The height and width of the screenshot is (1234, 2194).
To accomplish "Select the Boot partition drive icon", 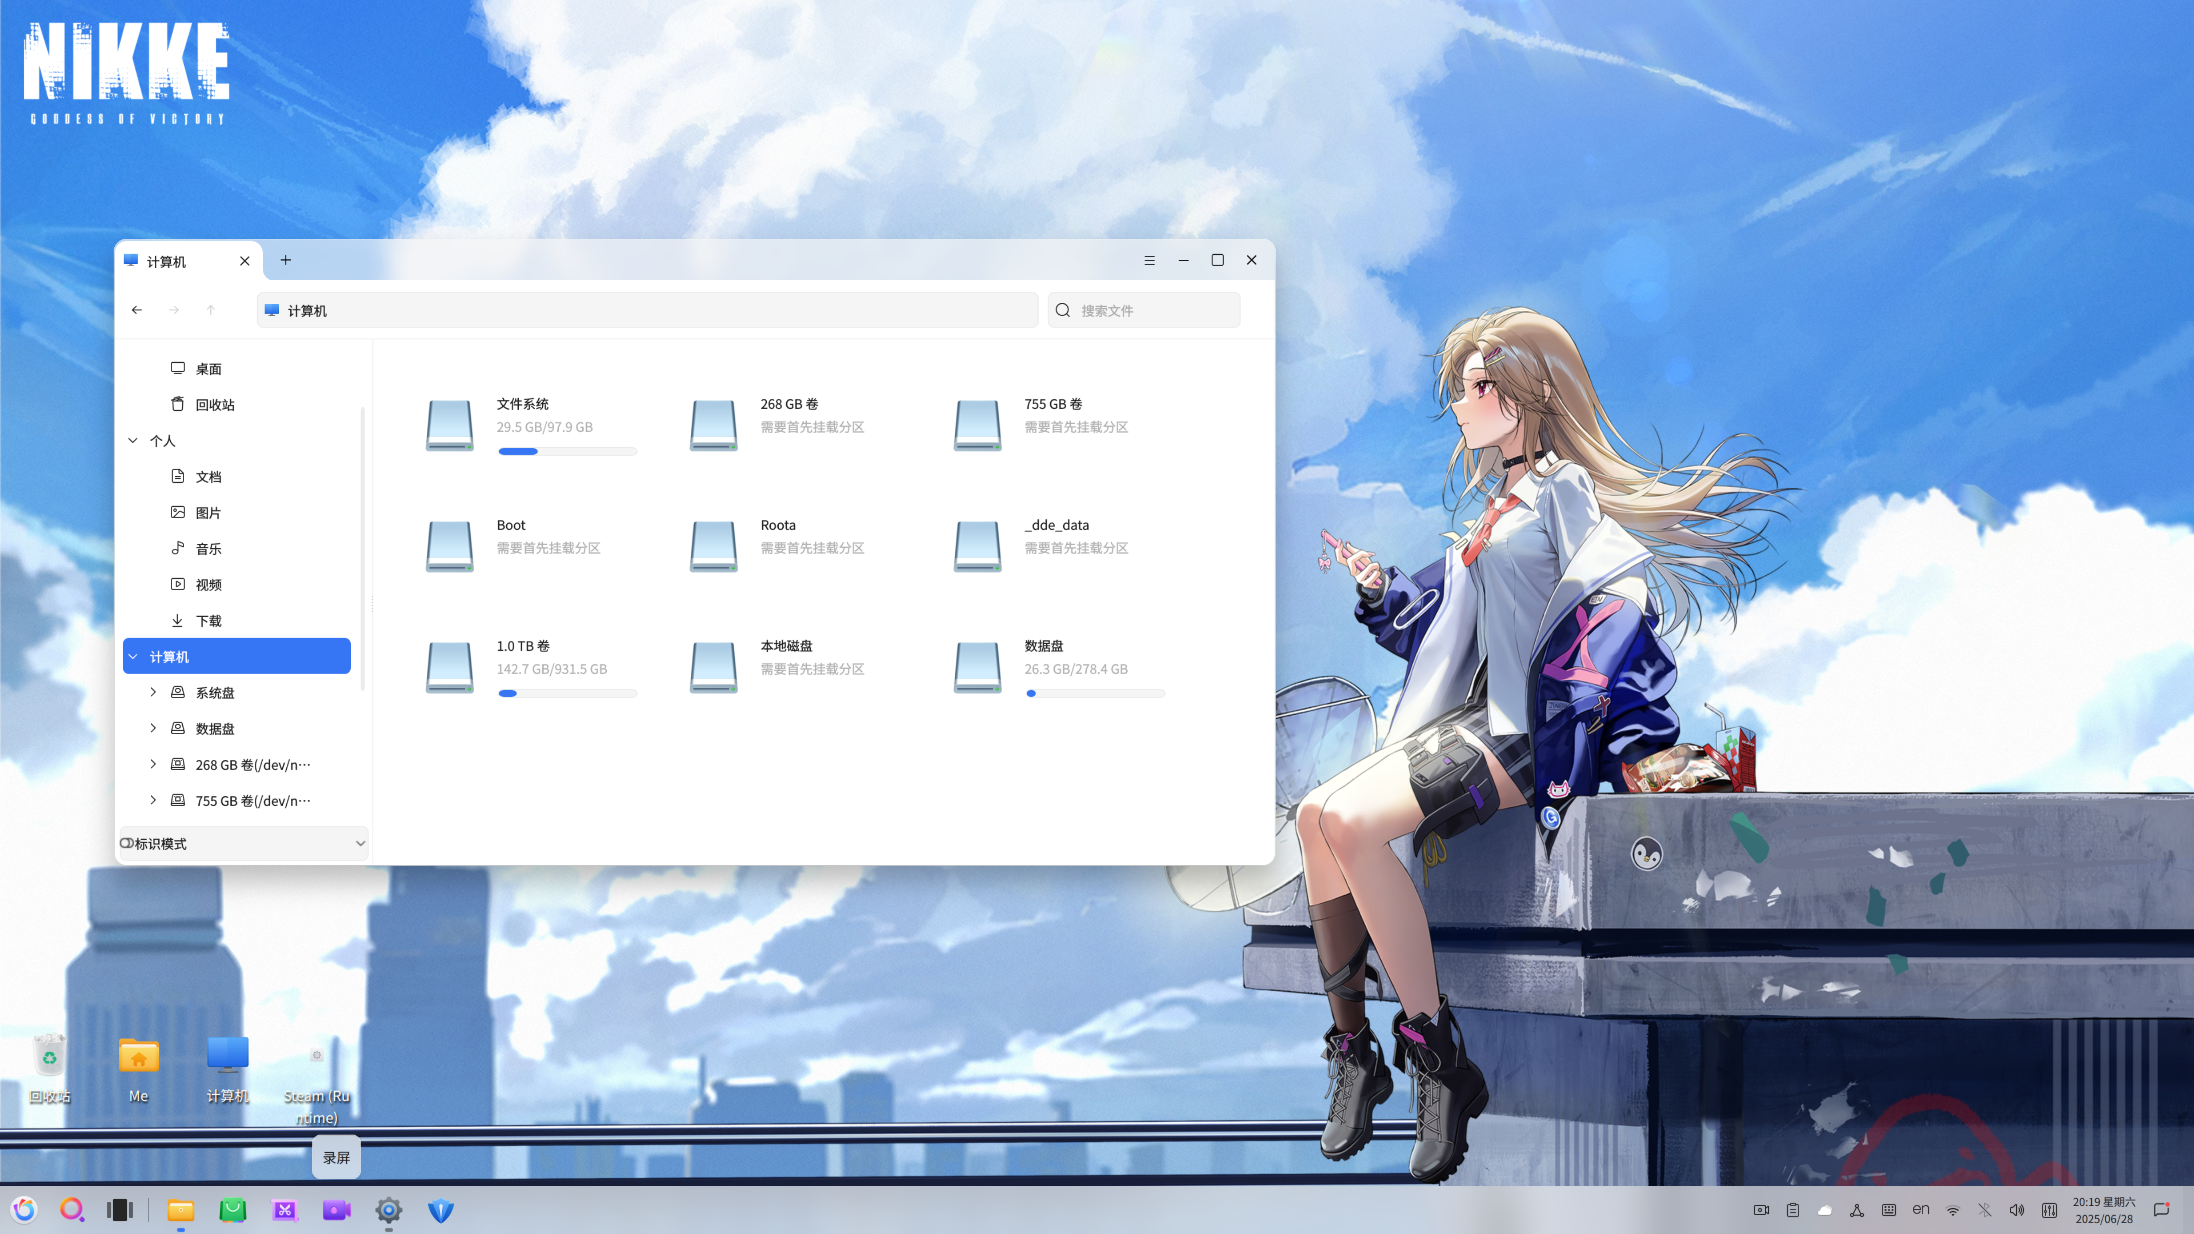I will pos(449,546).
